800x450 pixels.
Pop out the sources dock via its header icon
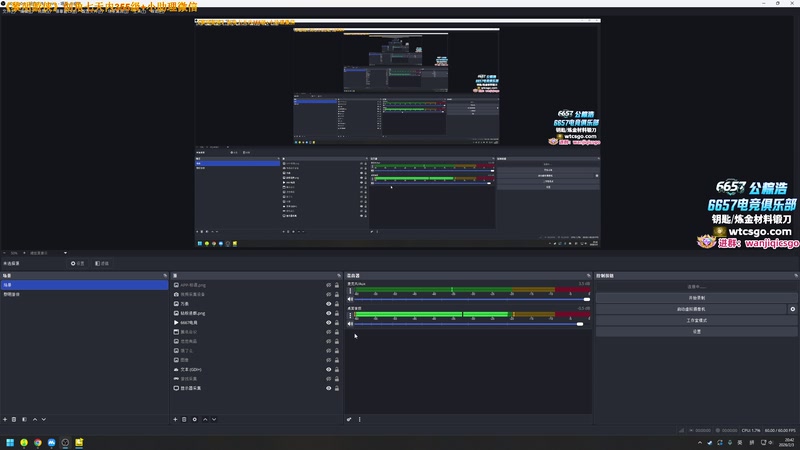(339, 276)
